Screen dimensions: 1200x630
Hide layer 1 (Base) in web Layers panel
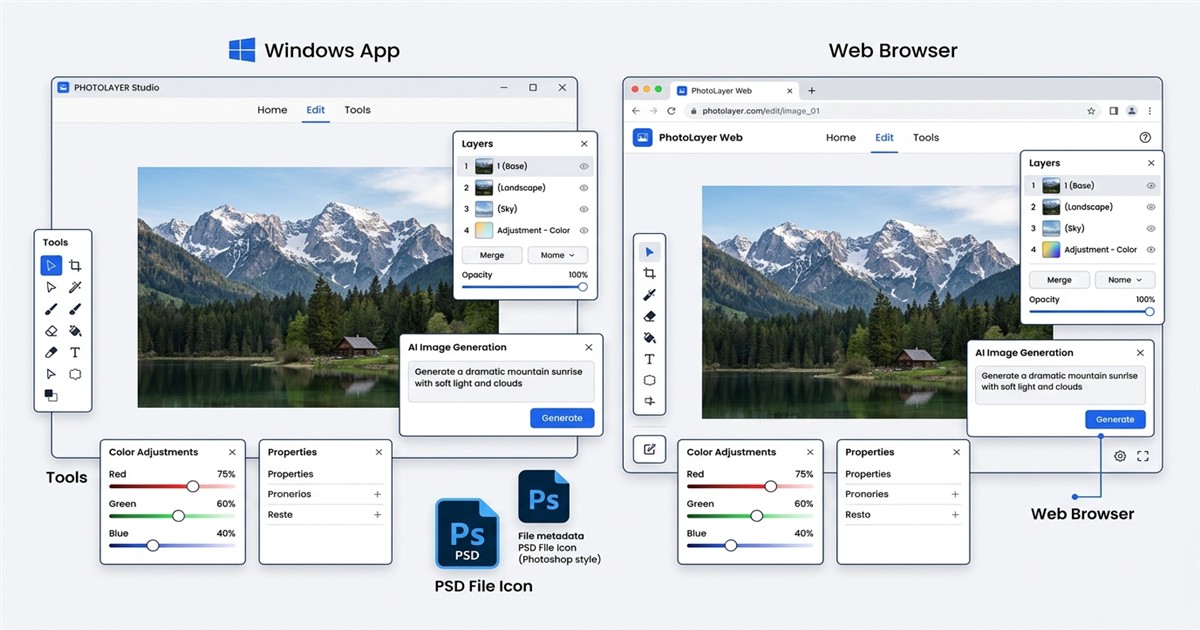pyautogui.click(x=1151, y=186)
